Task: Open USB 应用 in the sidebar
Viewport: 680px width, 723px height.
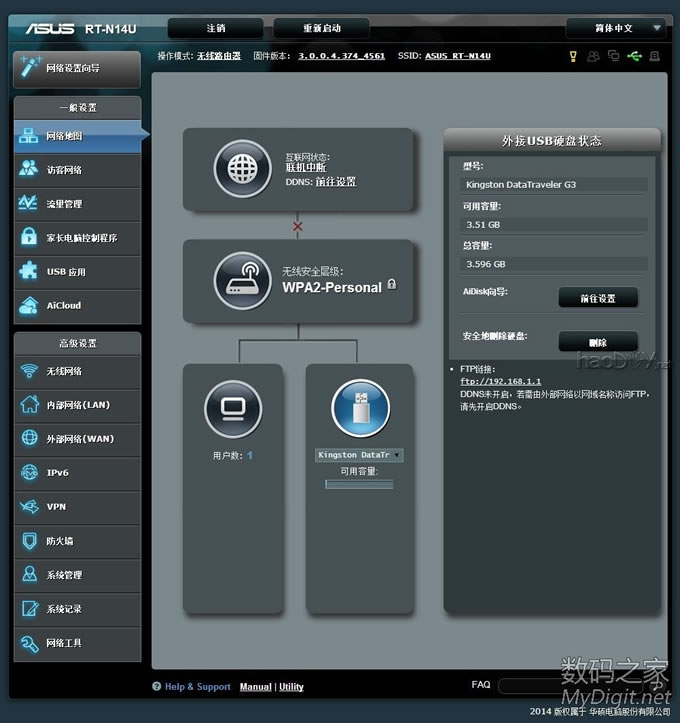Action: [x=77, y=272]
